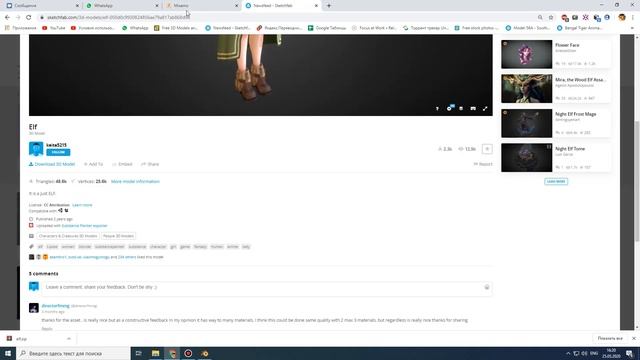The width and height of the screenshot is (640, 360).
Task: Open the Chrome profile avatar
Action: point(622,17)
